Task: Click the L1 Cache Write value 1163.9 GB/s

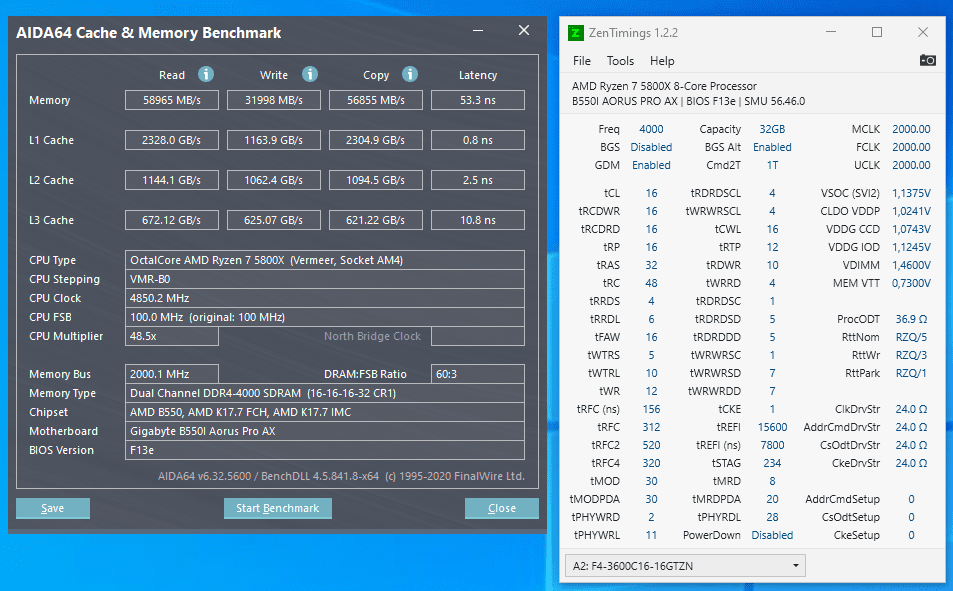Action: click(x=274, y=140)
